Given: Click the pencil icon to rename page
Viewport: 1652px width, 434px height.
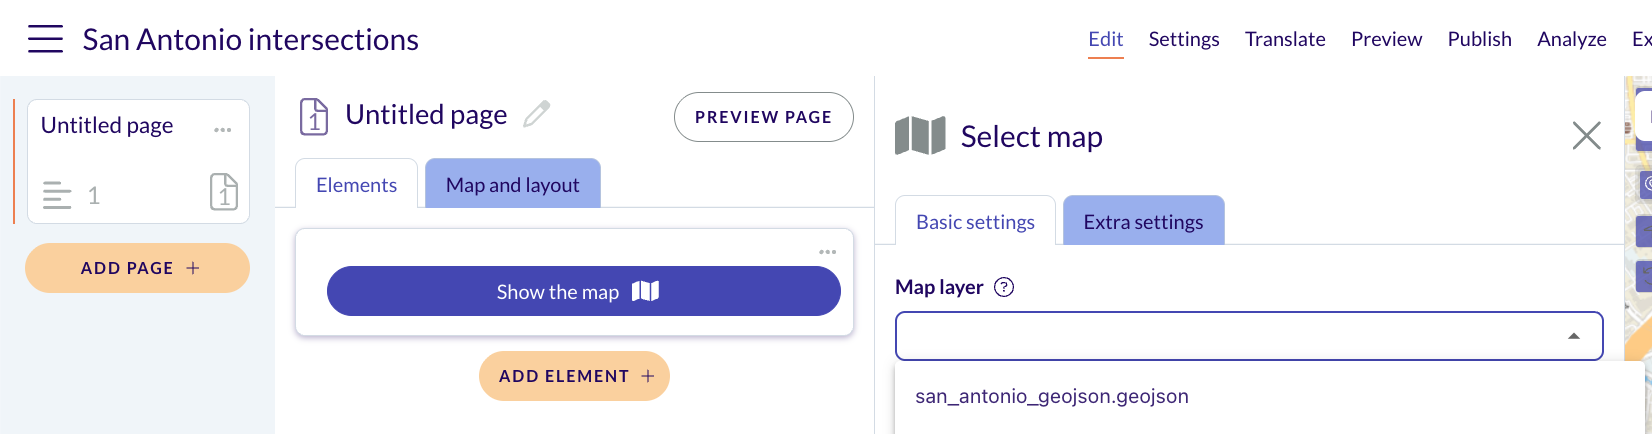Looking at the screenshot, I should 537,114.
